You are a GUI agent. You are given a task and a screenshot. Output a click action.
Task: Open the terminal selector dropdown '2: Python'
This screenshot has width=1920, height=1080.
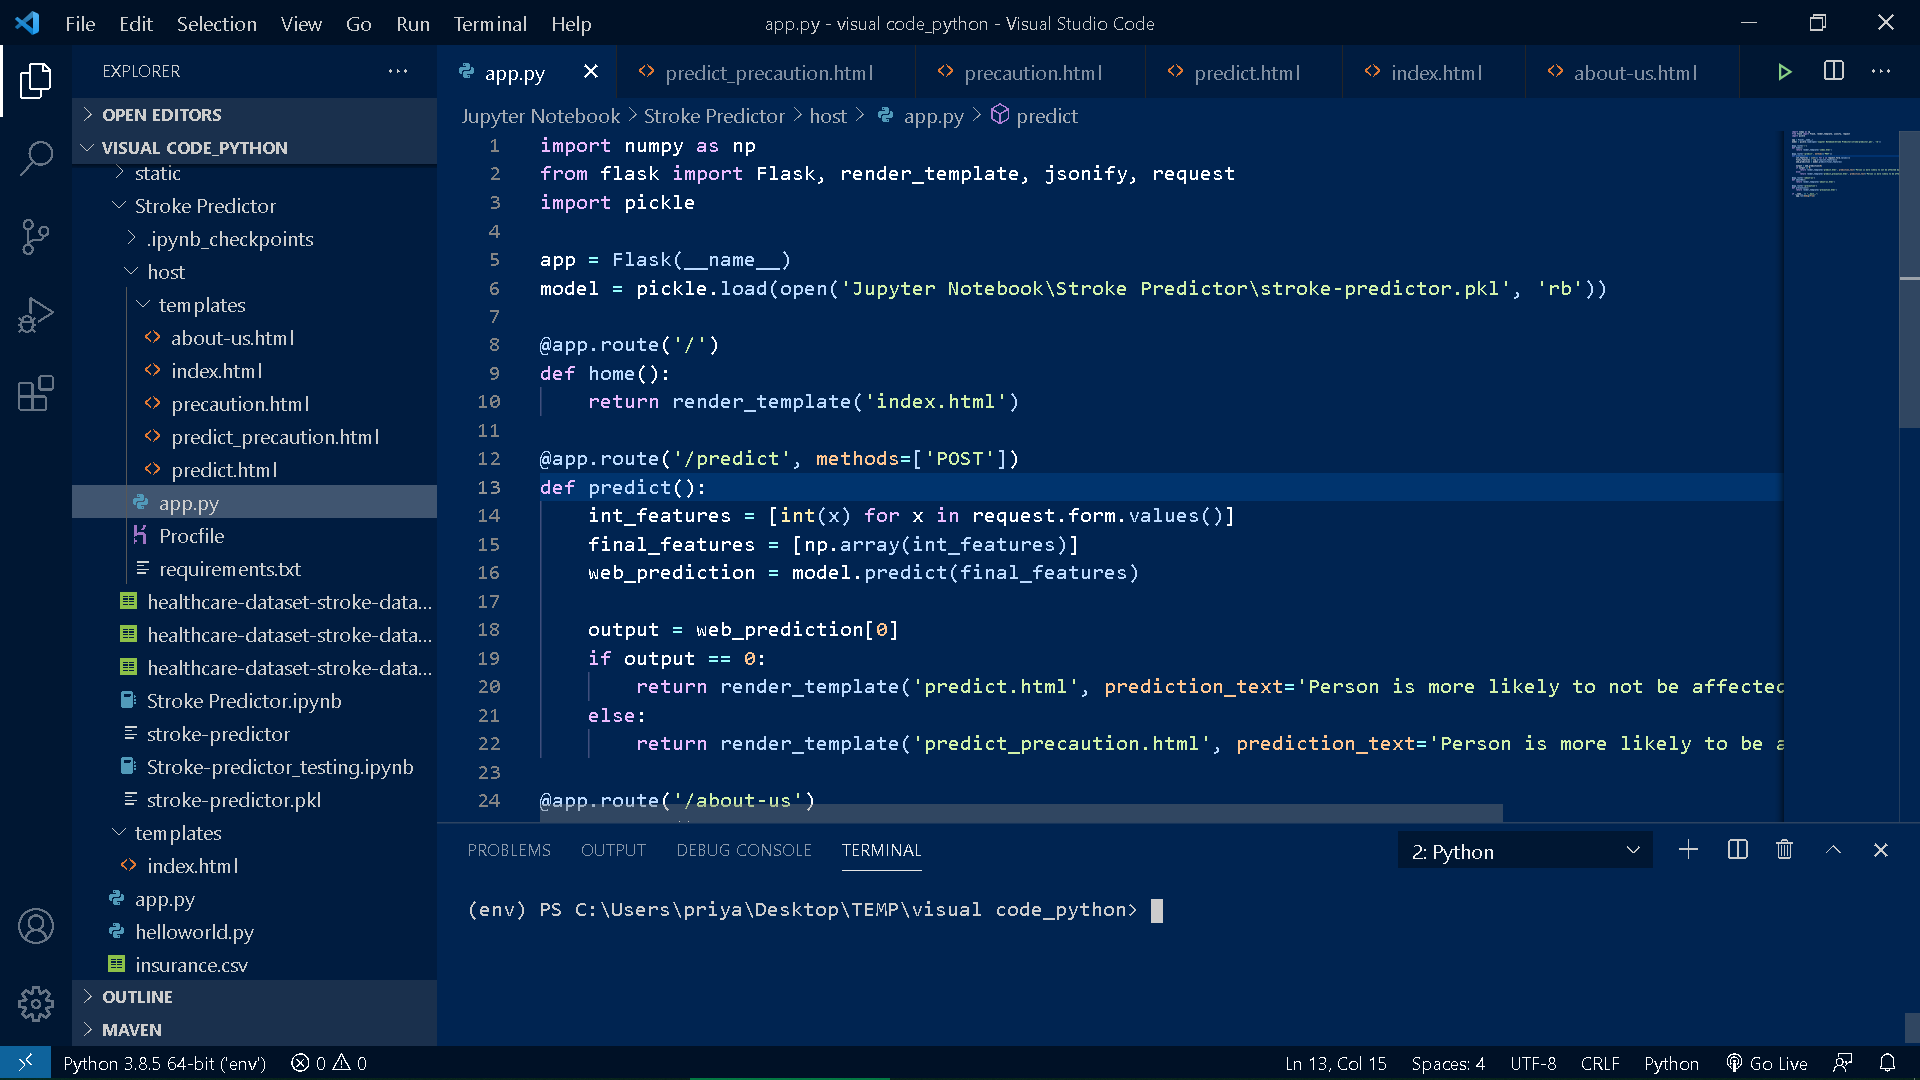[1524, 851]
